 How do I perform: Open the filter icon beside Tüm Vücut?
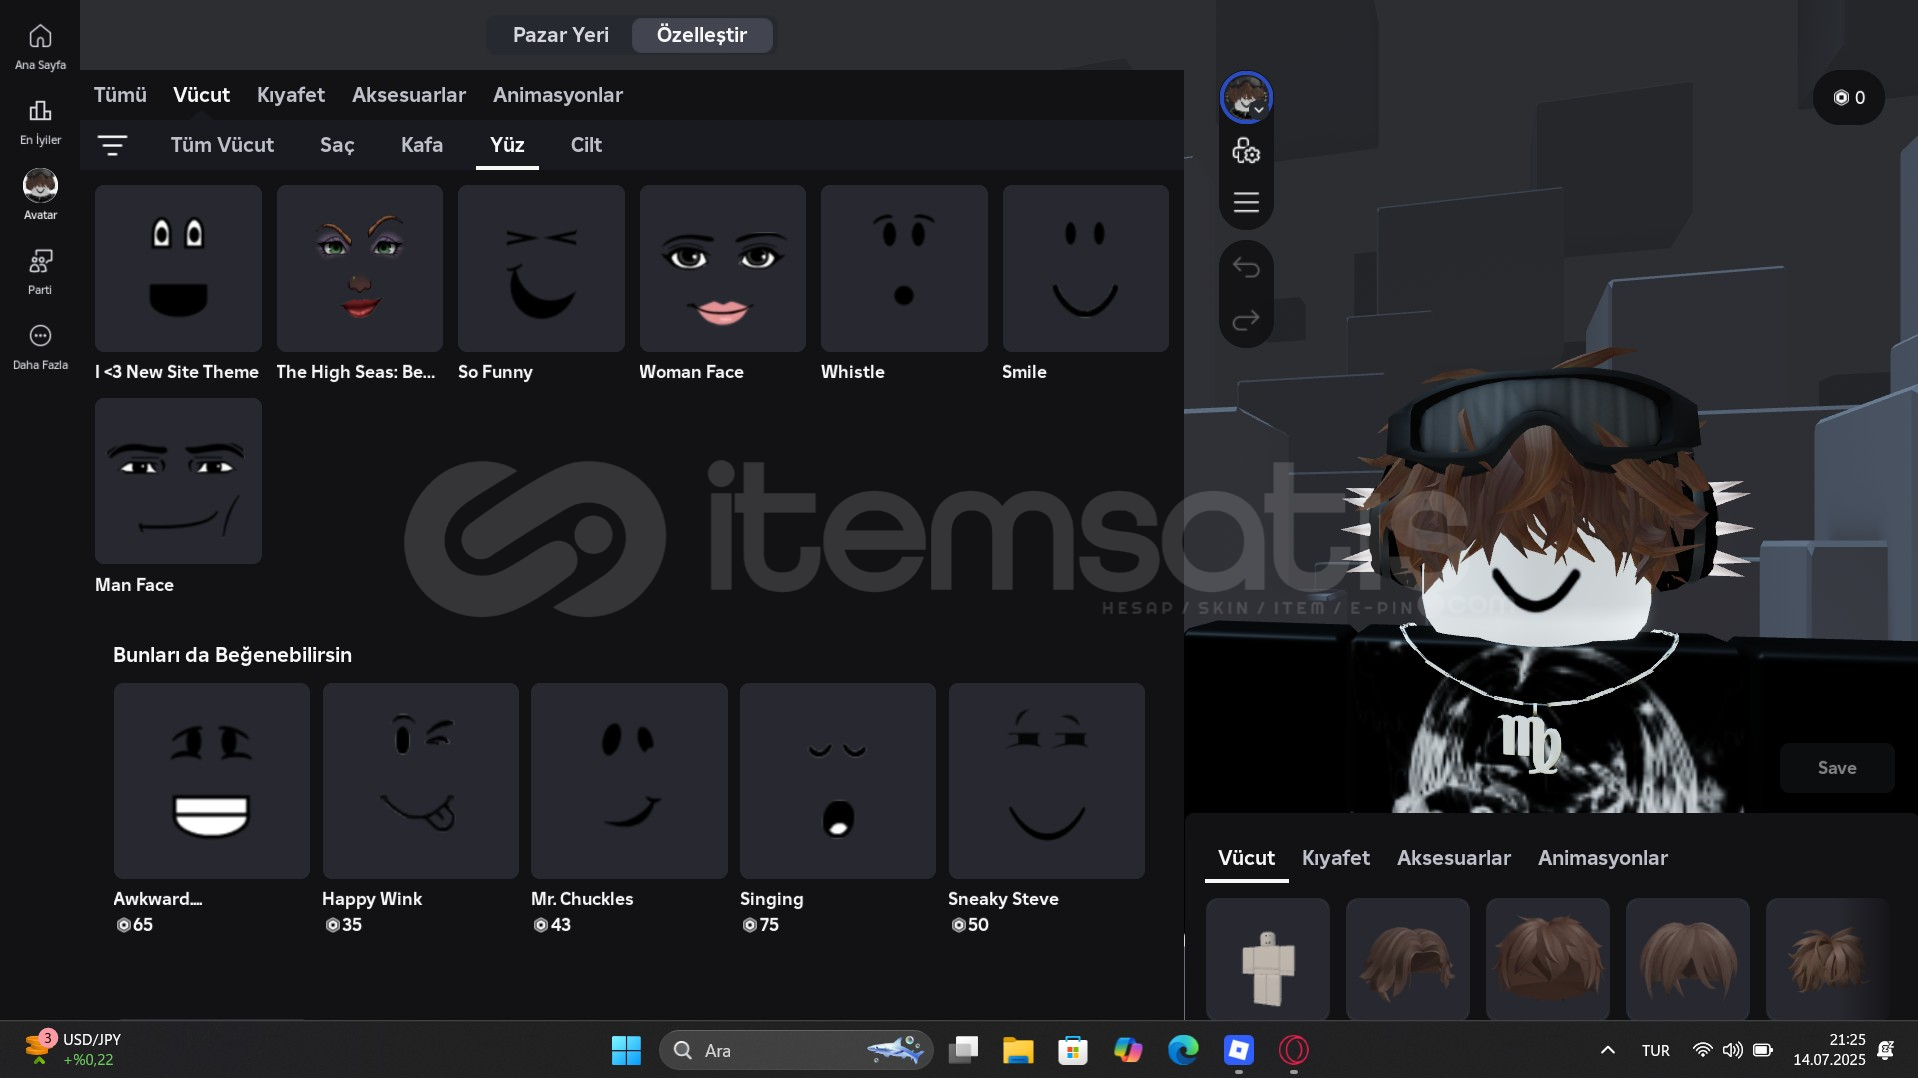112,145
